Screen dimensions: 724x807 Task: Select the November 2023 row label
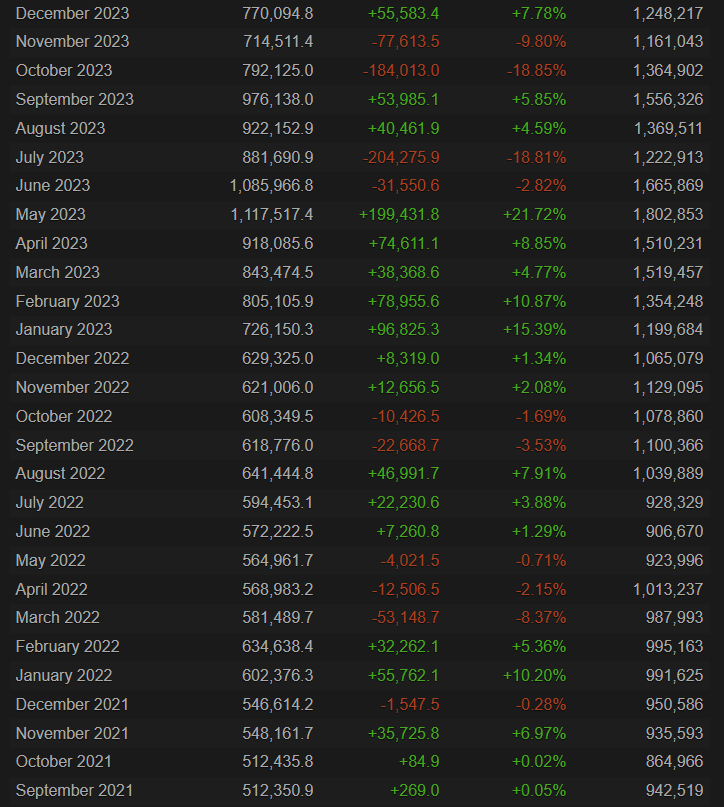coord(73,42)
